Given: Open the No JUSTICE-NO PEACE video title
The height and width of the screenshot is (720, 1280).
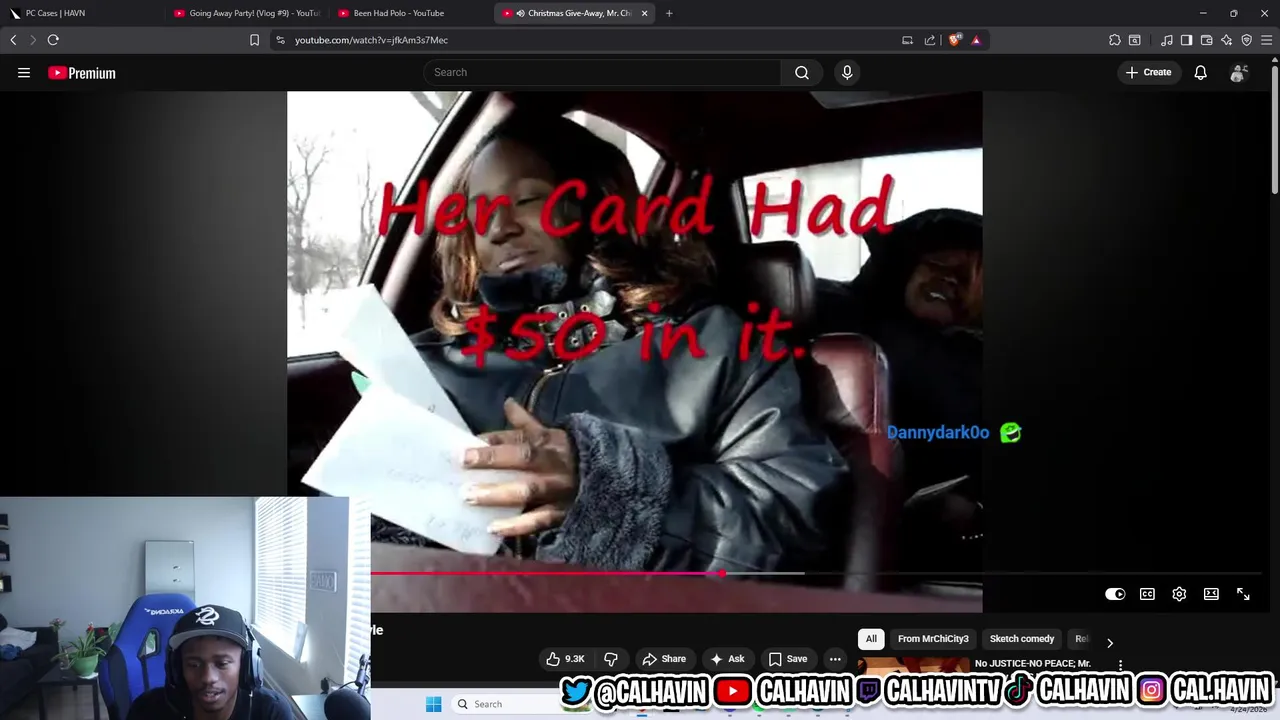Looking at the screenshot, I should point(1033,664).
